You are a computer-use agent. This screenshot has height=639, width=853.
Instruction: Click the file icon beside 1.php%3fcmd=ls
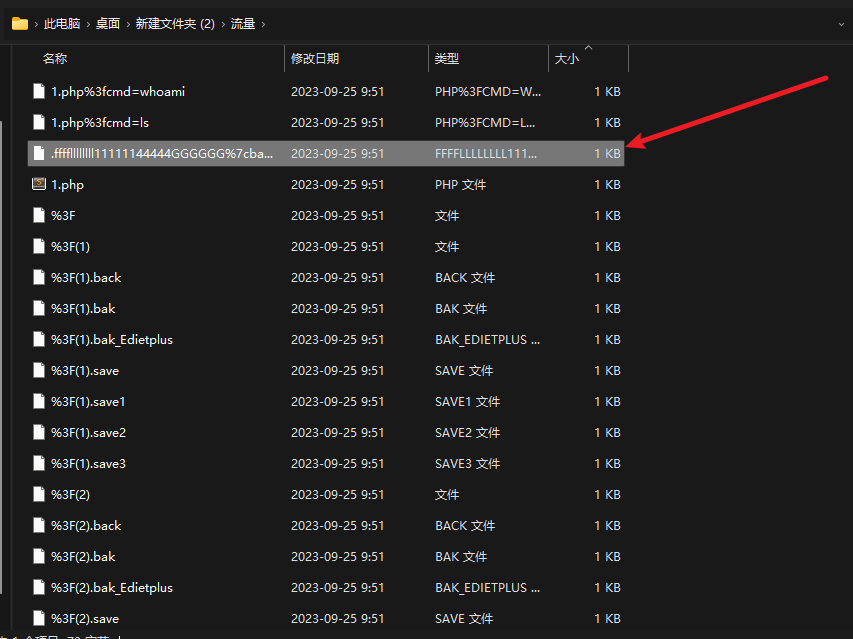tap(38, 122)
